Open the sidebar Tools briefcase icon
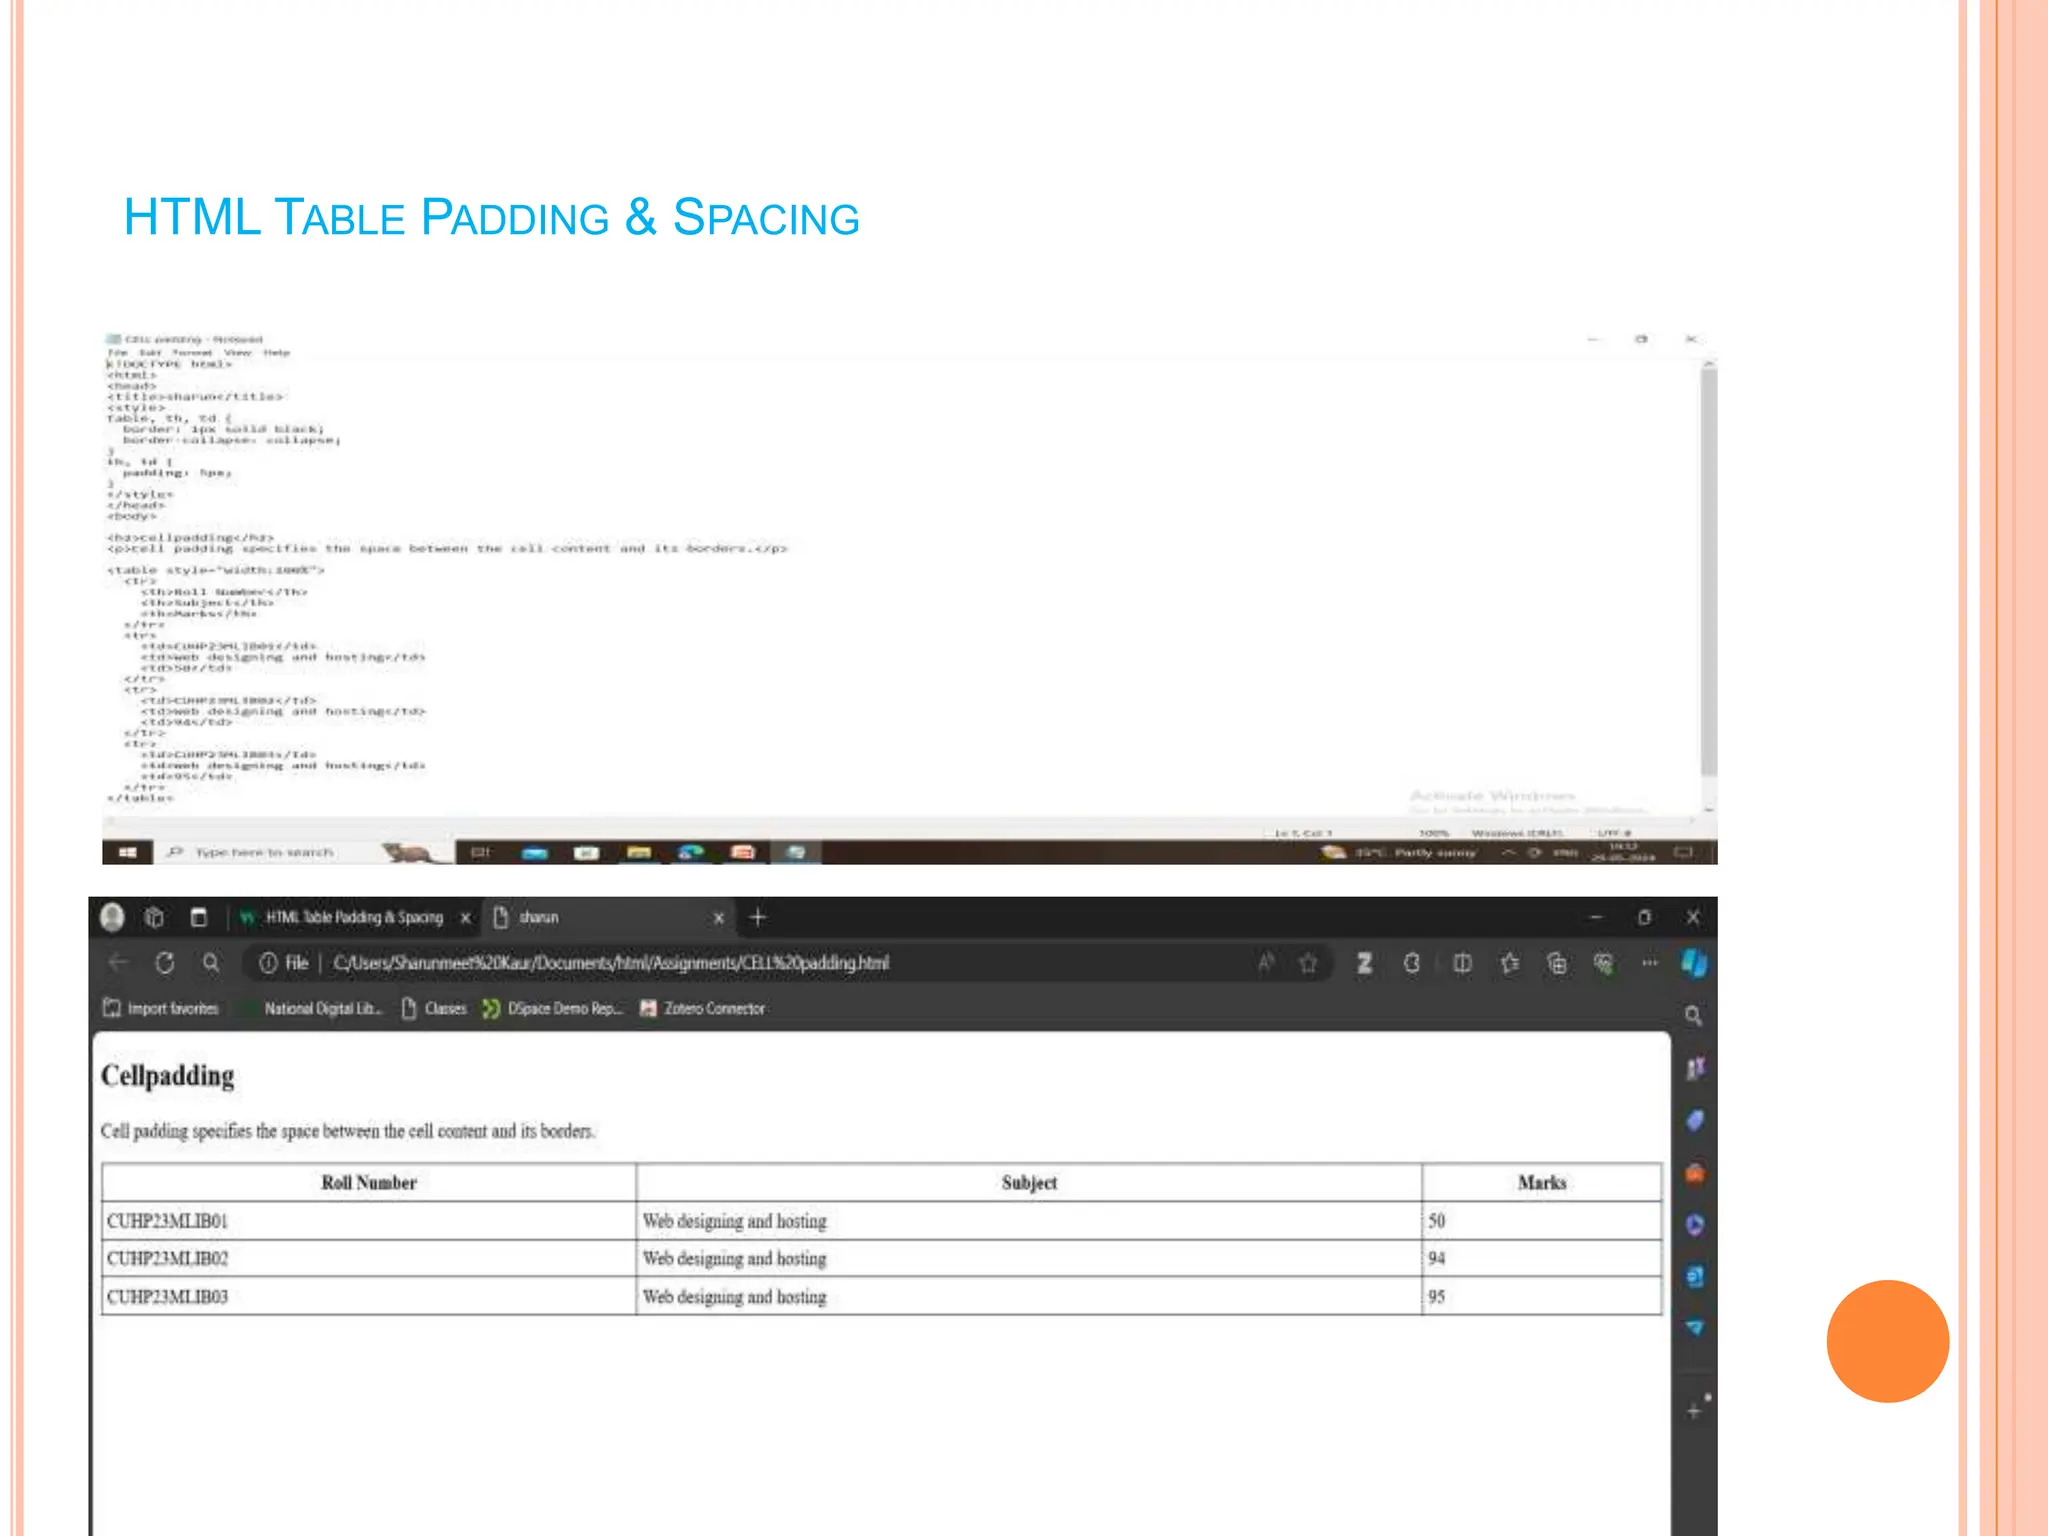 coord(1695,1172)
